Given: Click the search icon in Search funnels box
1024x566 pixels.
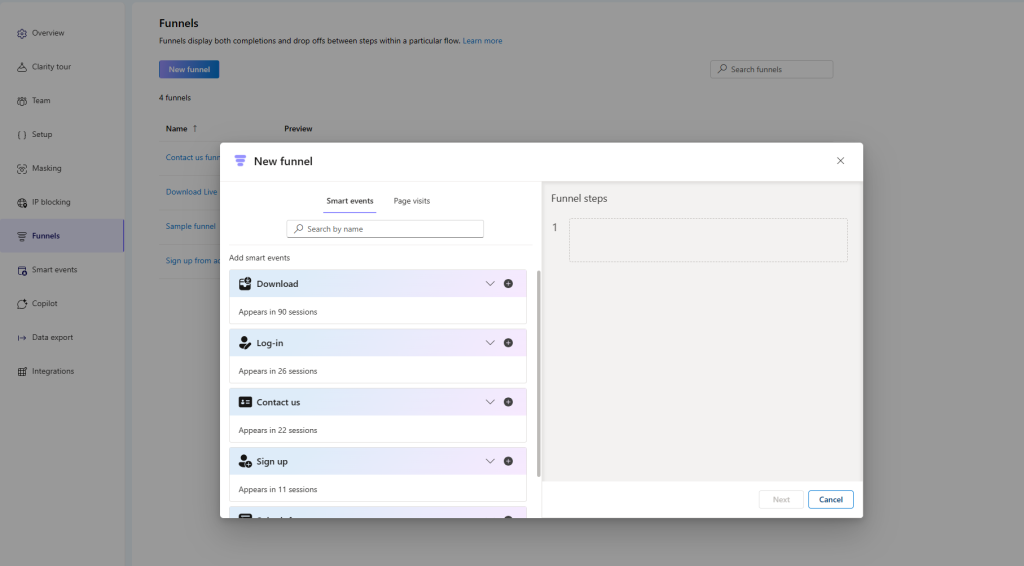Looking at the screenshot, I should coord(722,69).
